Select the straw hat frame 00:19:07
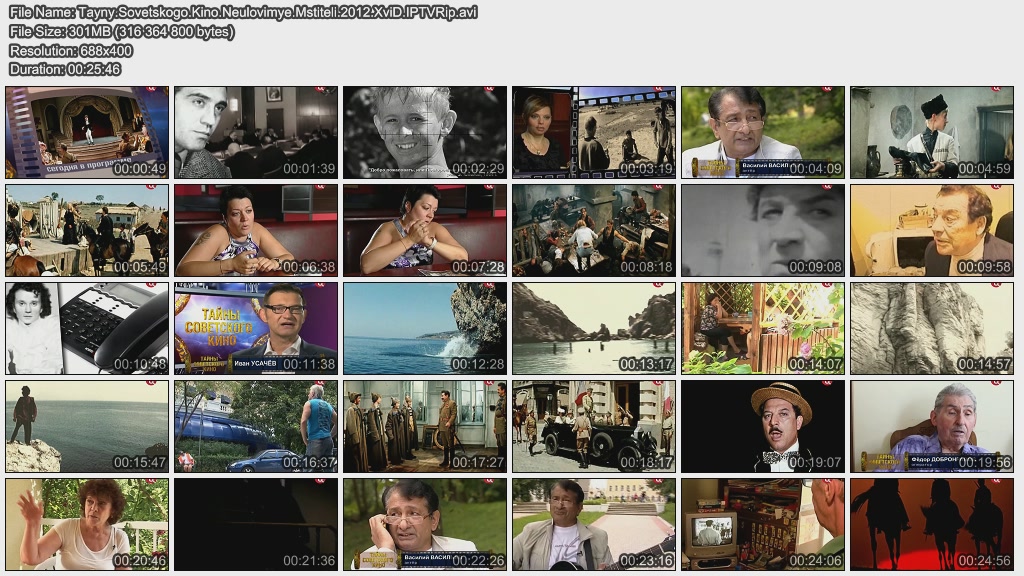Image resolution: width=1024 pixels, height=576 pixels. click(763, 426)
